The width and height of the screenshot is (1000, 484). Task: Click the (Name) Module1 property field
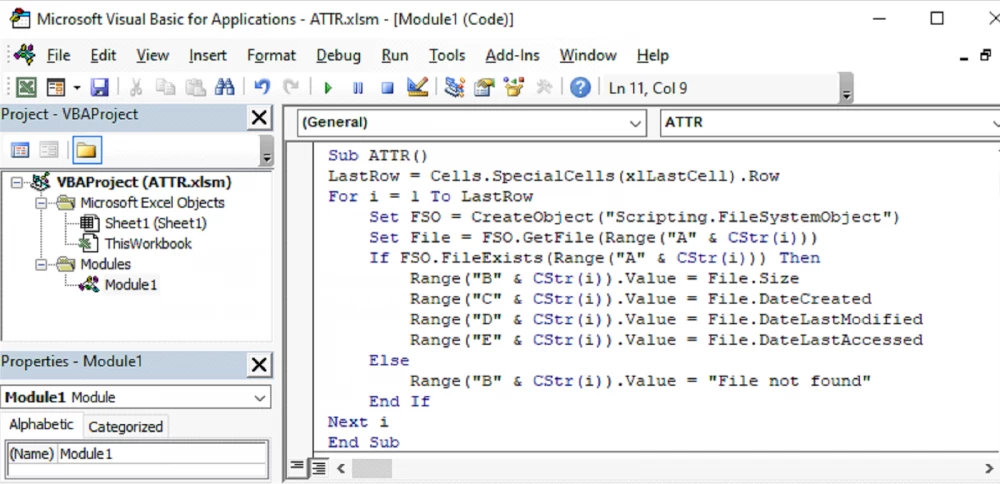pyautogui.click(x=160, y=454)
